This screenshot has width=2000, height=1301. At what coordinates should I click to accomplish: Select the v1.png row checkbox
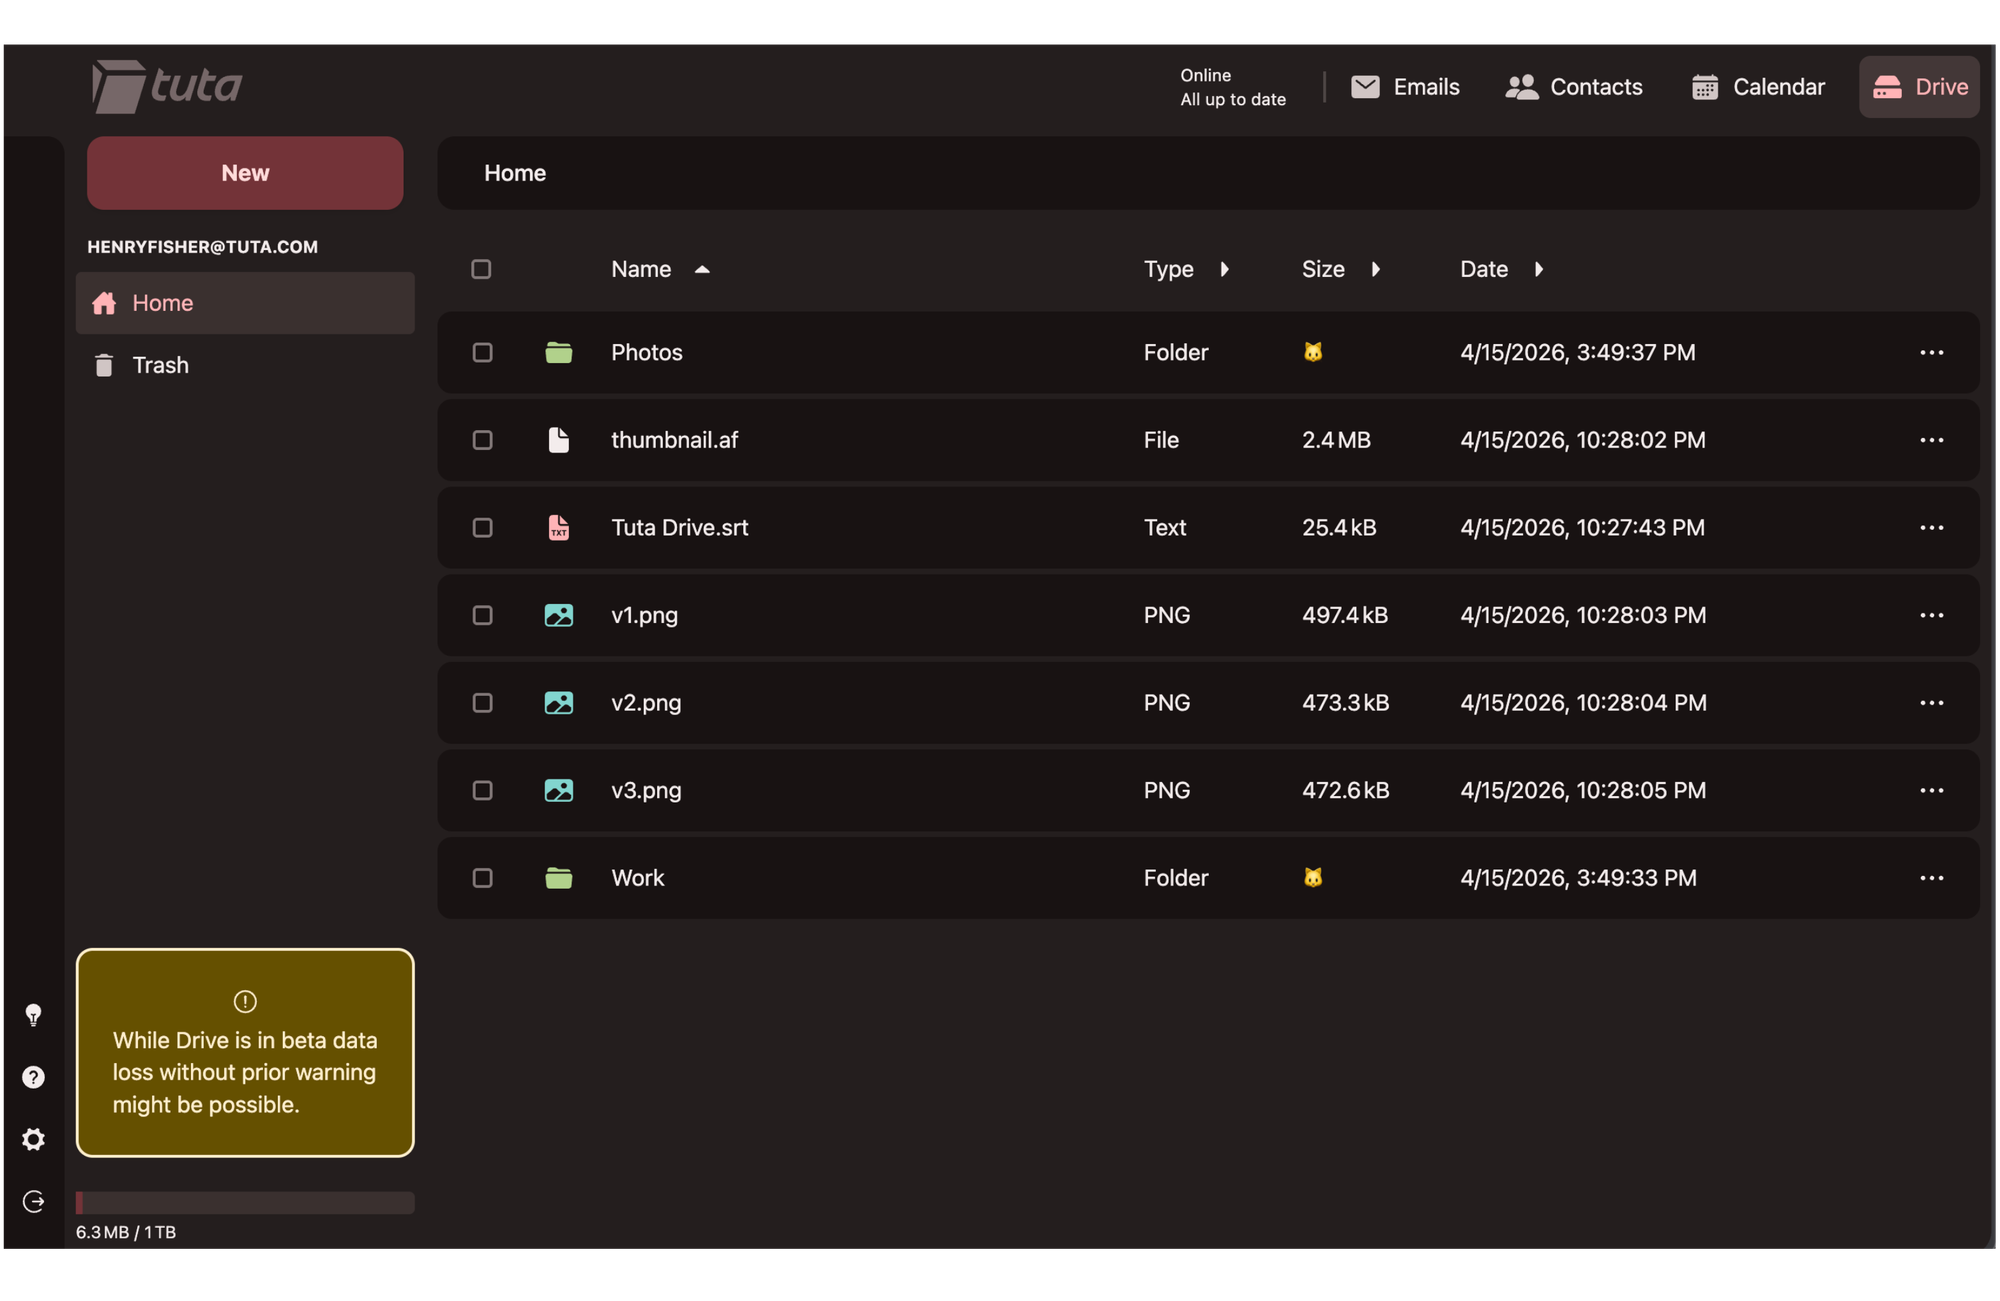coord(482,615)
